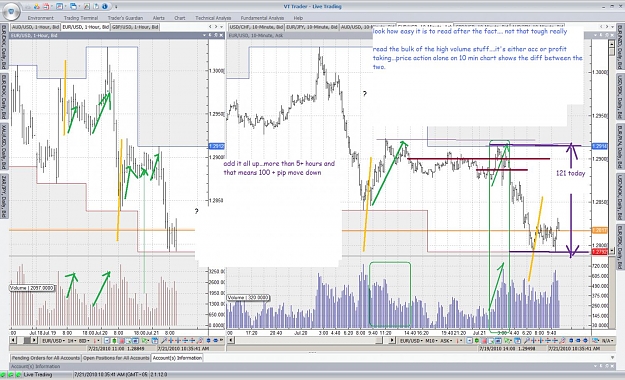Open the VT Trader round application button
This screenshot has height=380, width=625.
11,11
